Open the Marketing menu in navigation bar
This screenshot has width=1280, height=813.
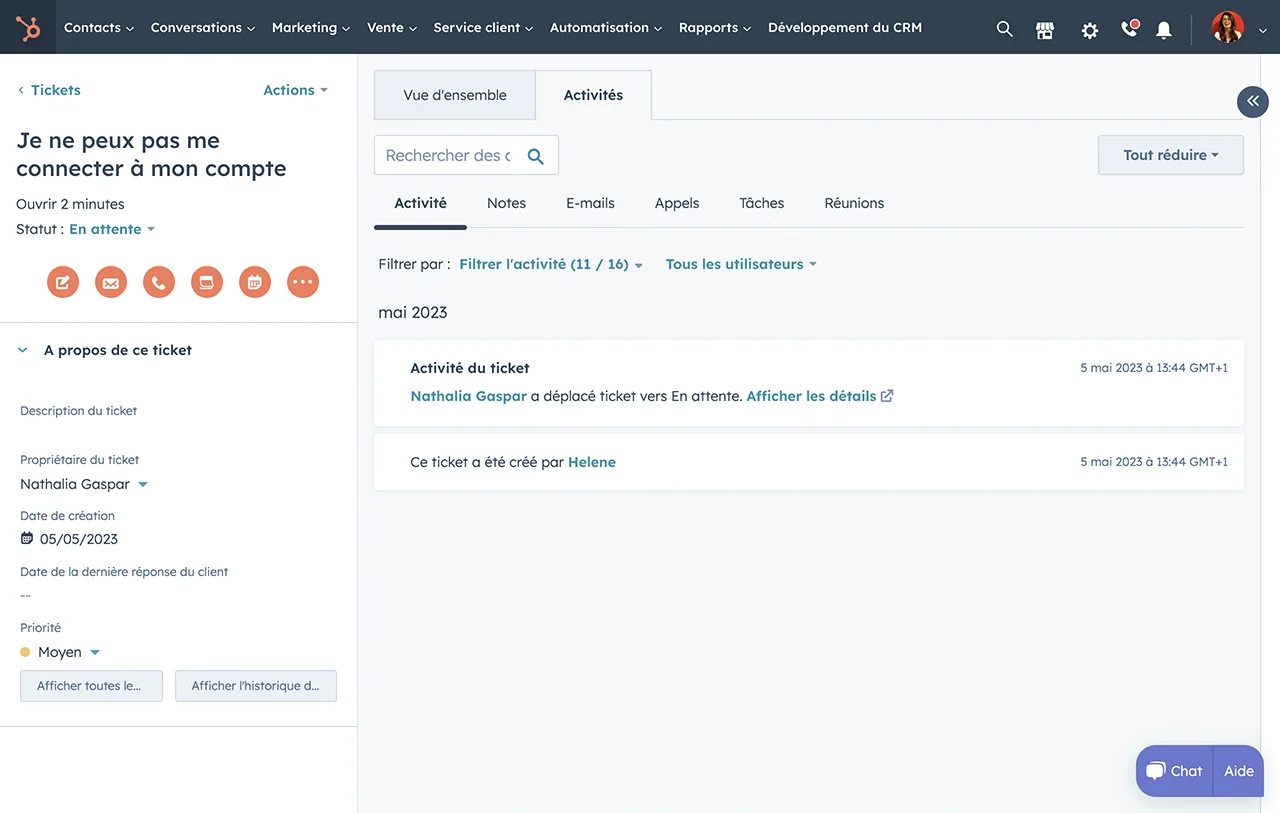(310, 28)
